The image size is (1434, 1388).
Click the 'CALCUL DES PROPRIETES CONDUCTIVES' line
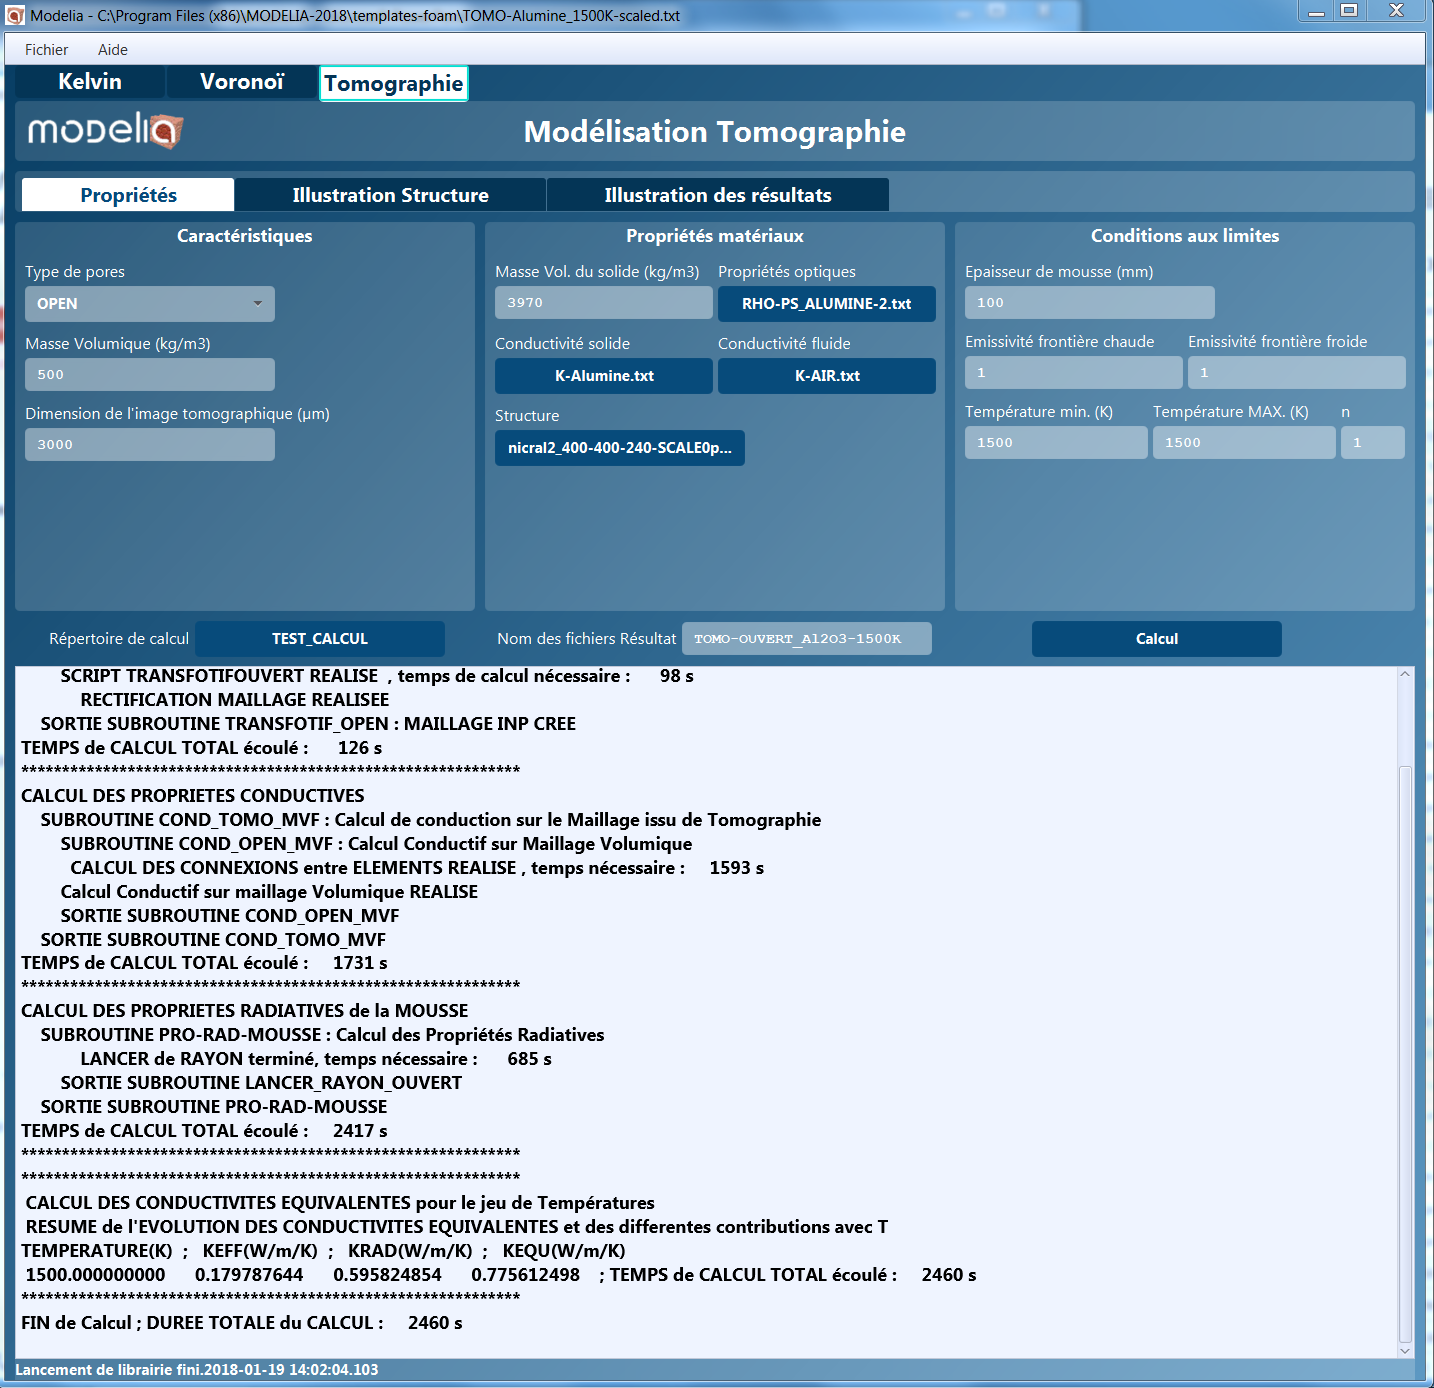tap(193, 796)
